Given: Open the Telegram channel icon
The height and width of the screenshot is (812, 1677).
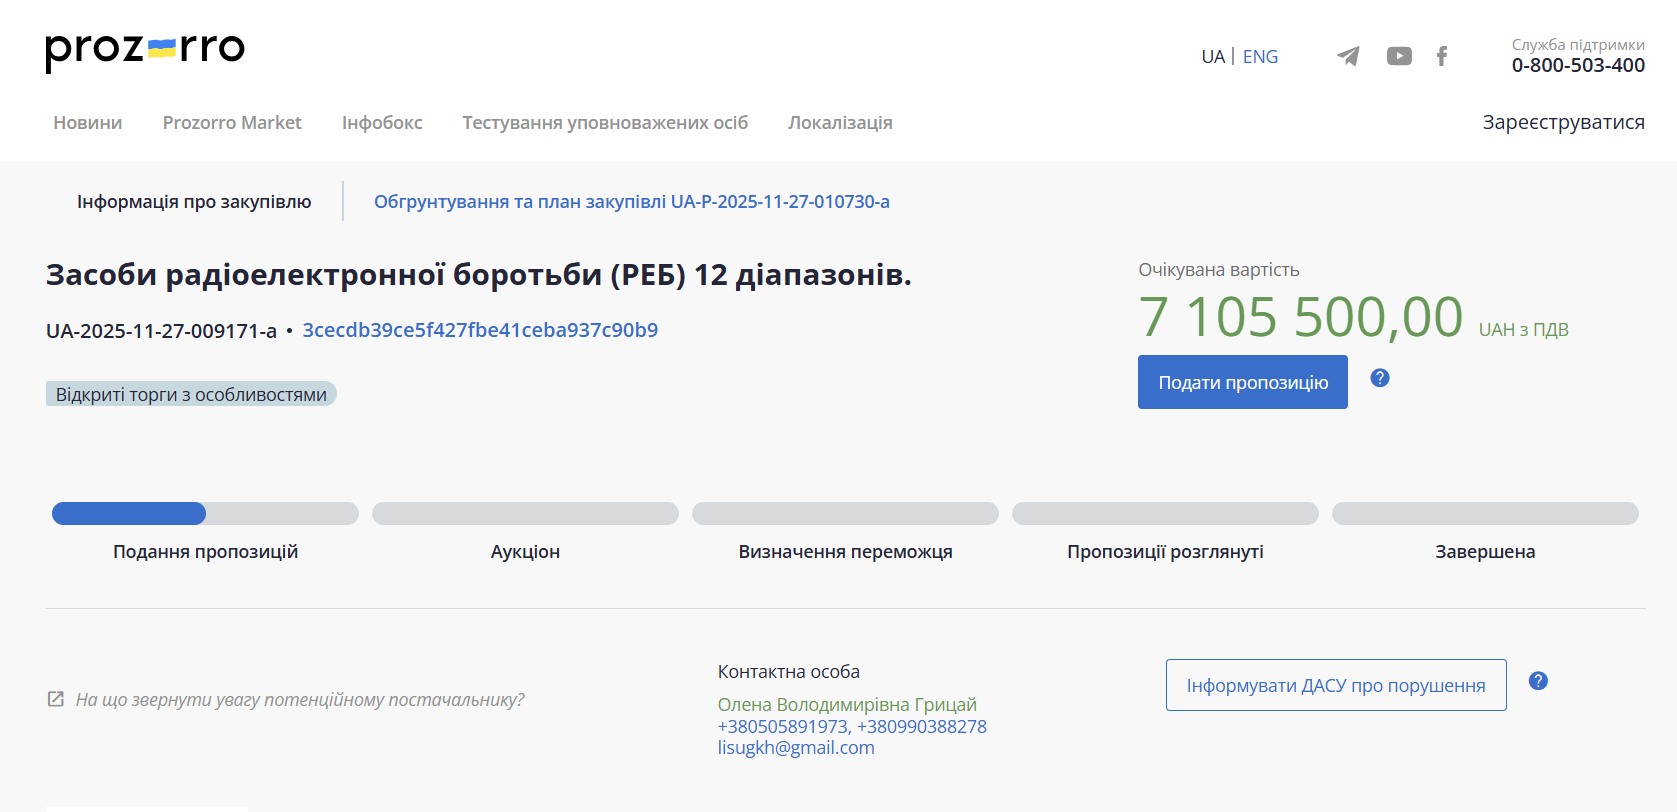Looking at the screenshot, I should 1348,56.
